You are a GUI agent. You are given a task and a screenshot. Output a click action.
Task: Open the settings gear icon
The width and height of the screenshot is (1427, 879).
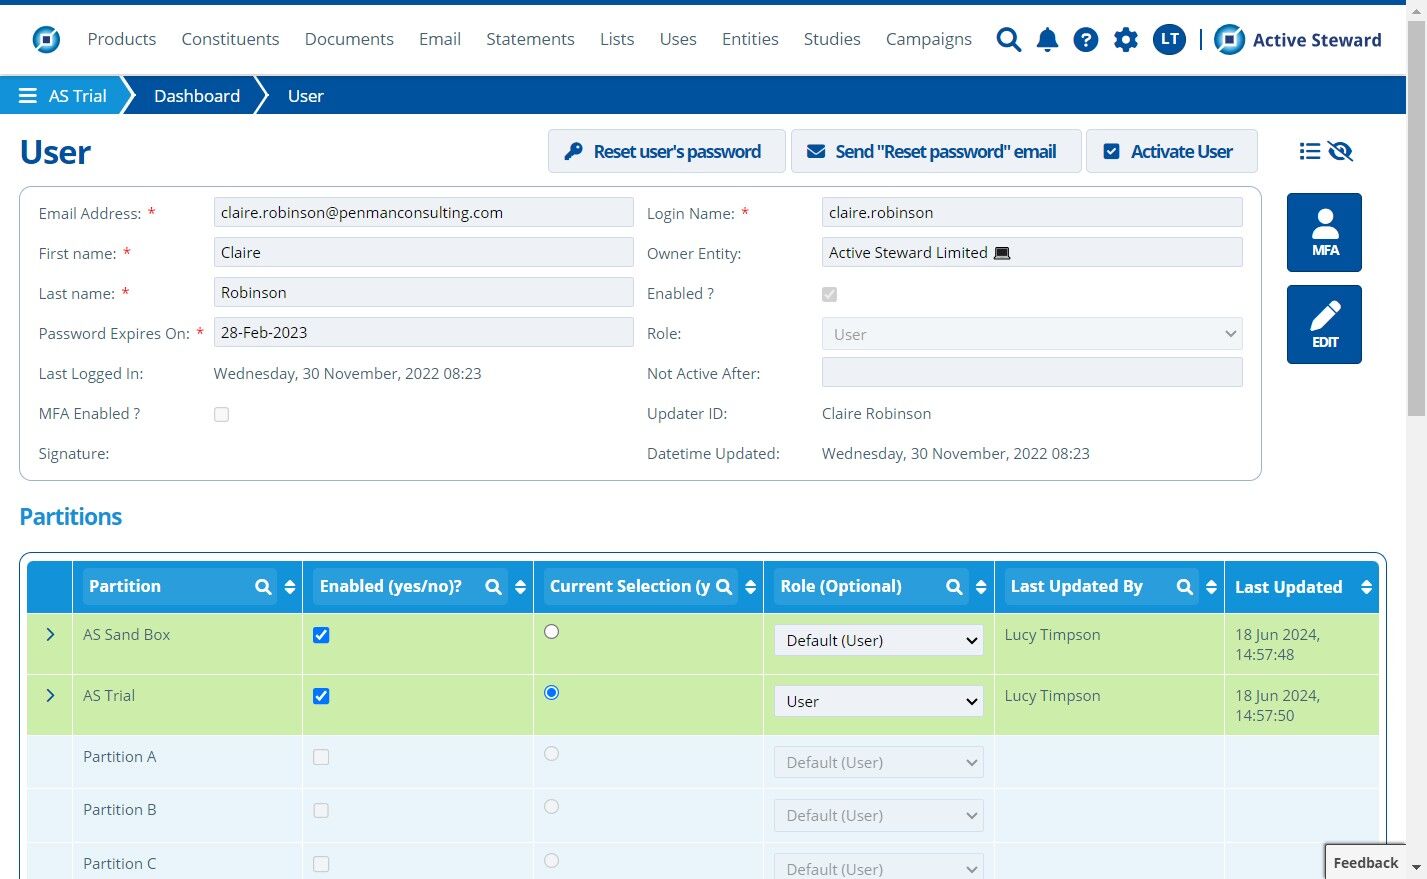[x=1125, y=40]
